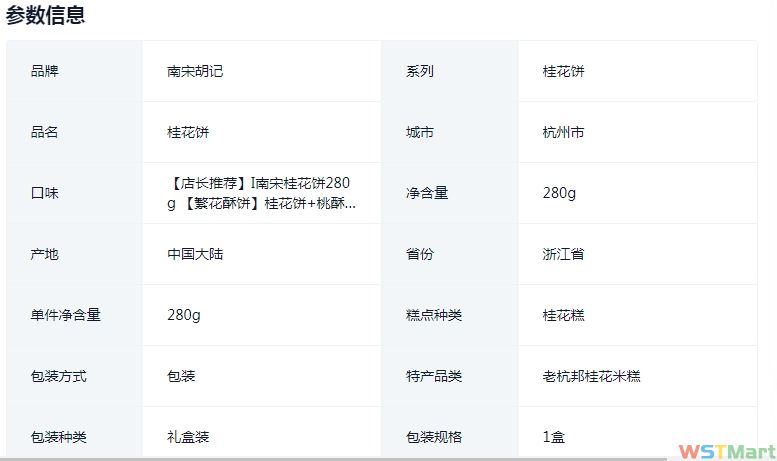Viewport: 777px width, 461px height.
Task: Click the 包装规格 label cell
Action: pyautogui.click(x=434, y=437)
